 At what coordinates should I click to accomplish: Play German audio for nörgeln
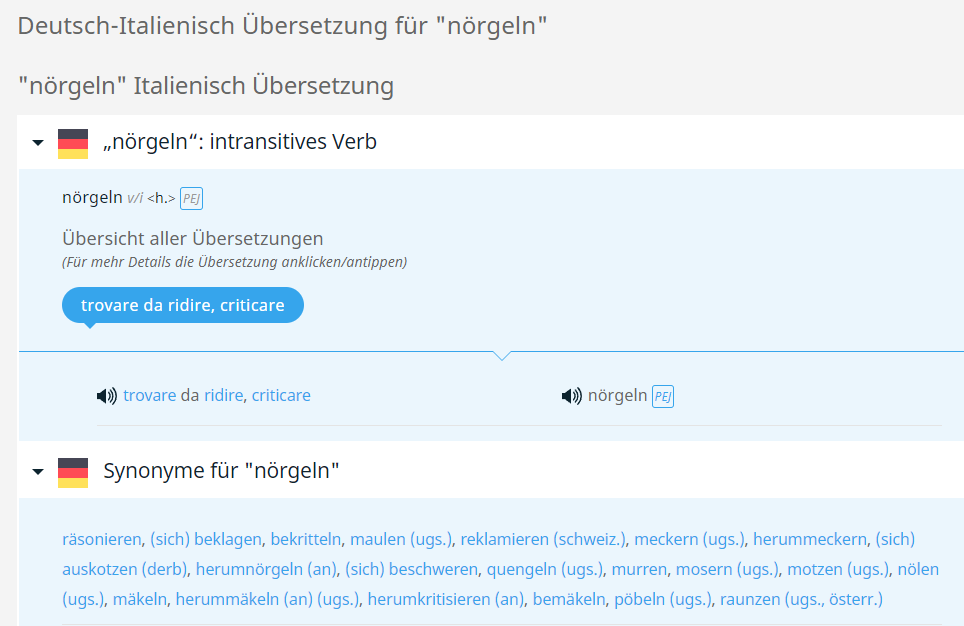571,396
